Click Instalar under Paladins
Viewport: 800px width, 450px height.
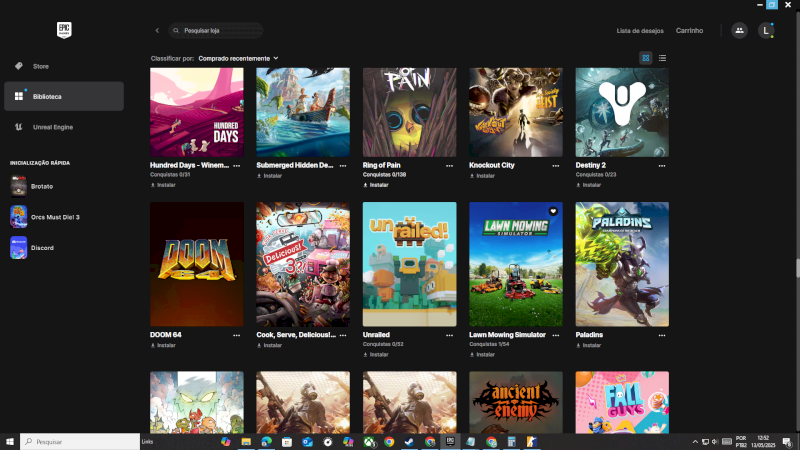[x=589, y=345]
